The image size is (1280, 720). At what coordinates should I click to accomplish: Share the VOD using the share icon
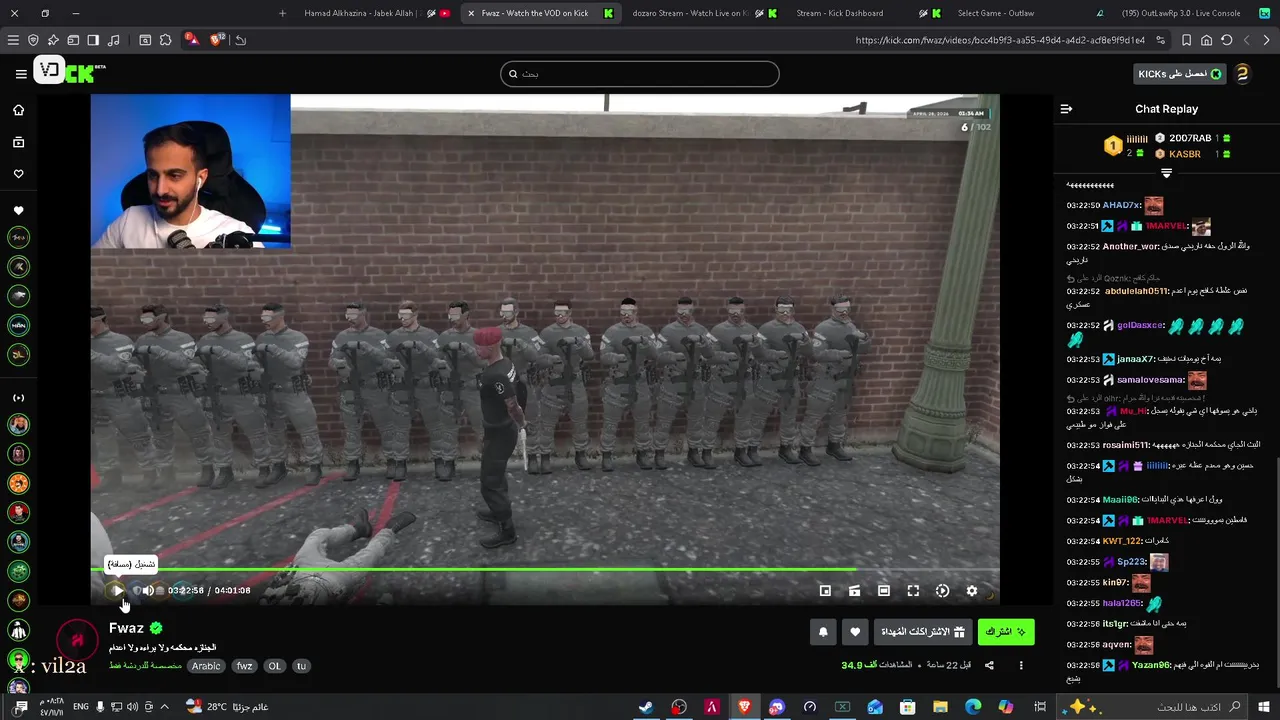[x=989, y=665]
